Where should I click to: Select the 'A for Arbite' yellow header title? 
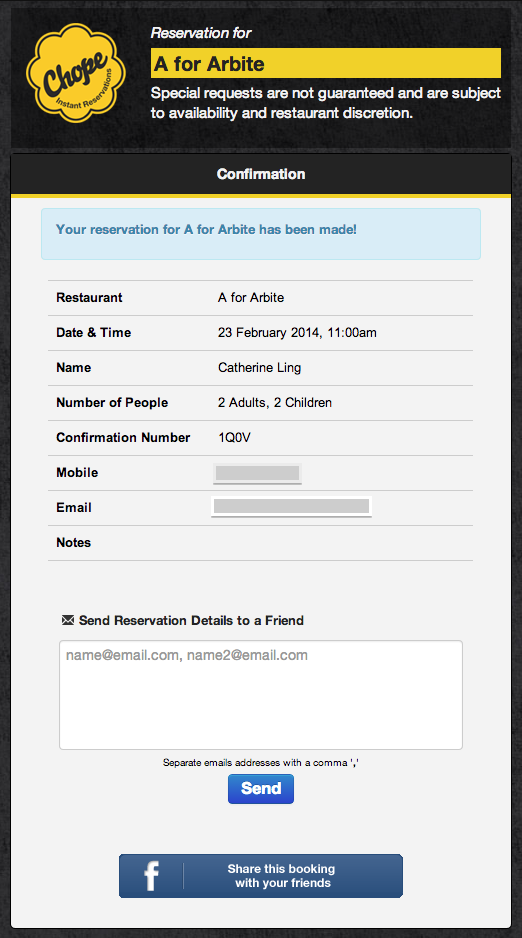(x=326, y=63)
